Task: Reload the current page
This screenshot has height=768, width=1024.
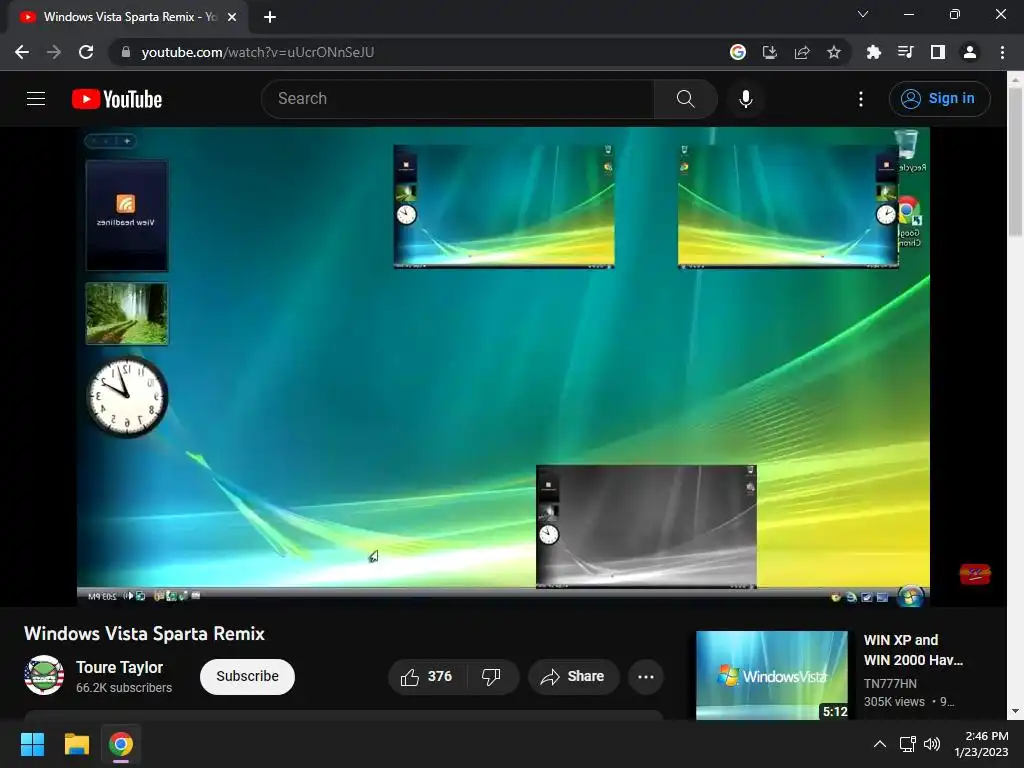Action: click(86, 52)
